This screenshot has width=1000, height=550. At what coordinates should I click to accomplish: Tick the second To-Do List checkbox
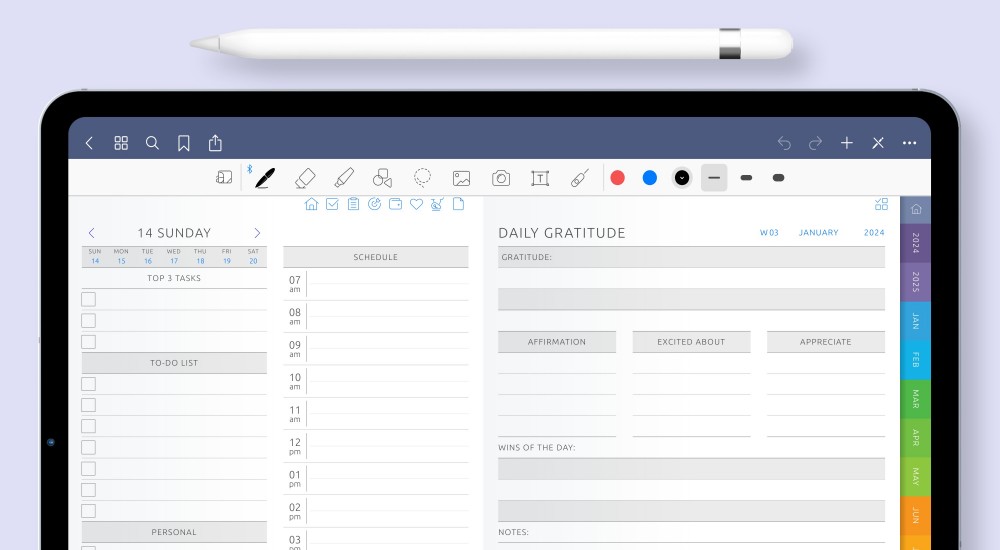(x=89, y=405)
